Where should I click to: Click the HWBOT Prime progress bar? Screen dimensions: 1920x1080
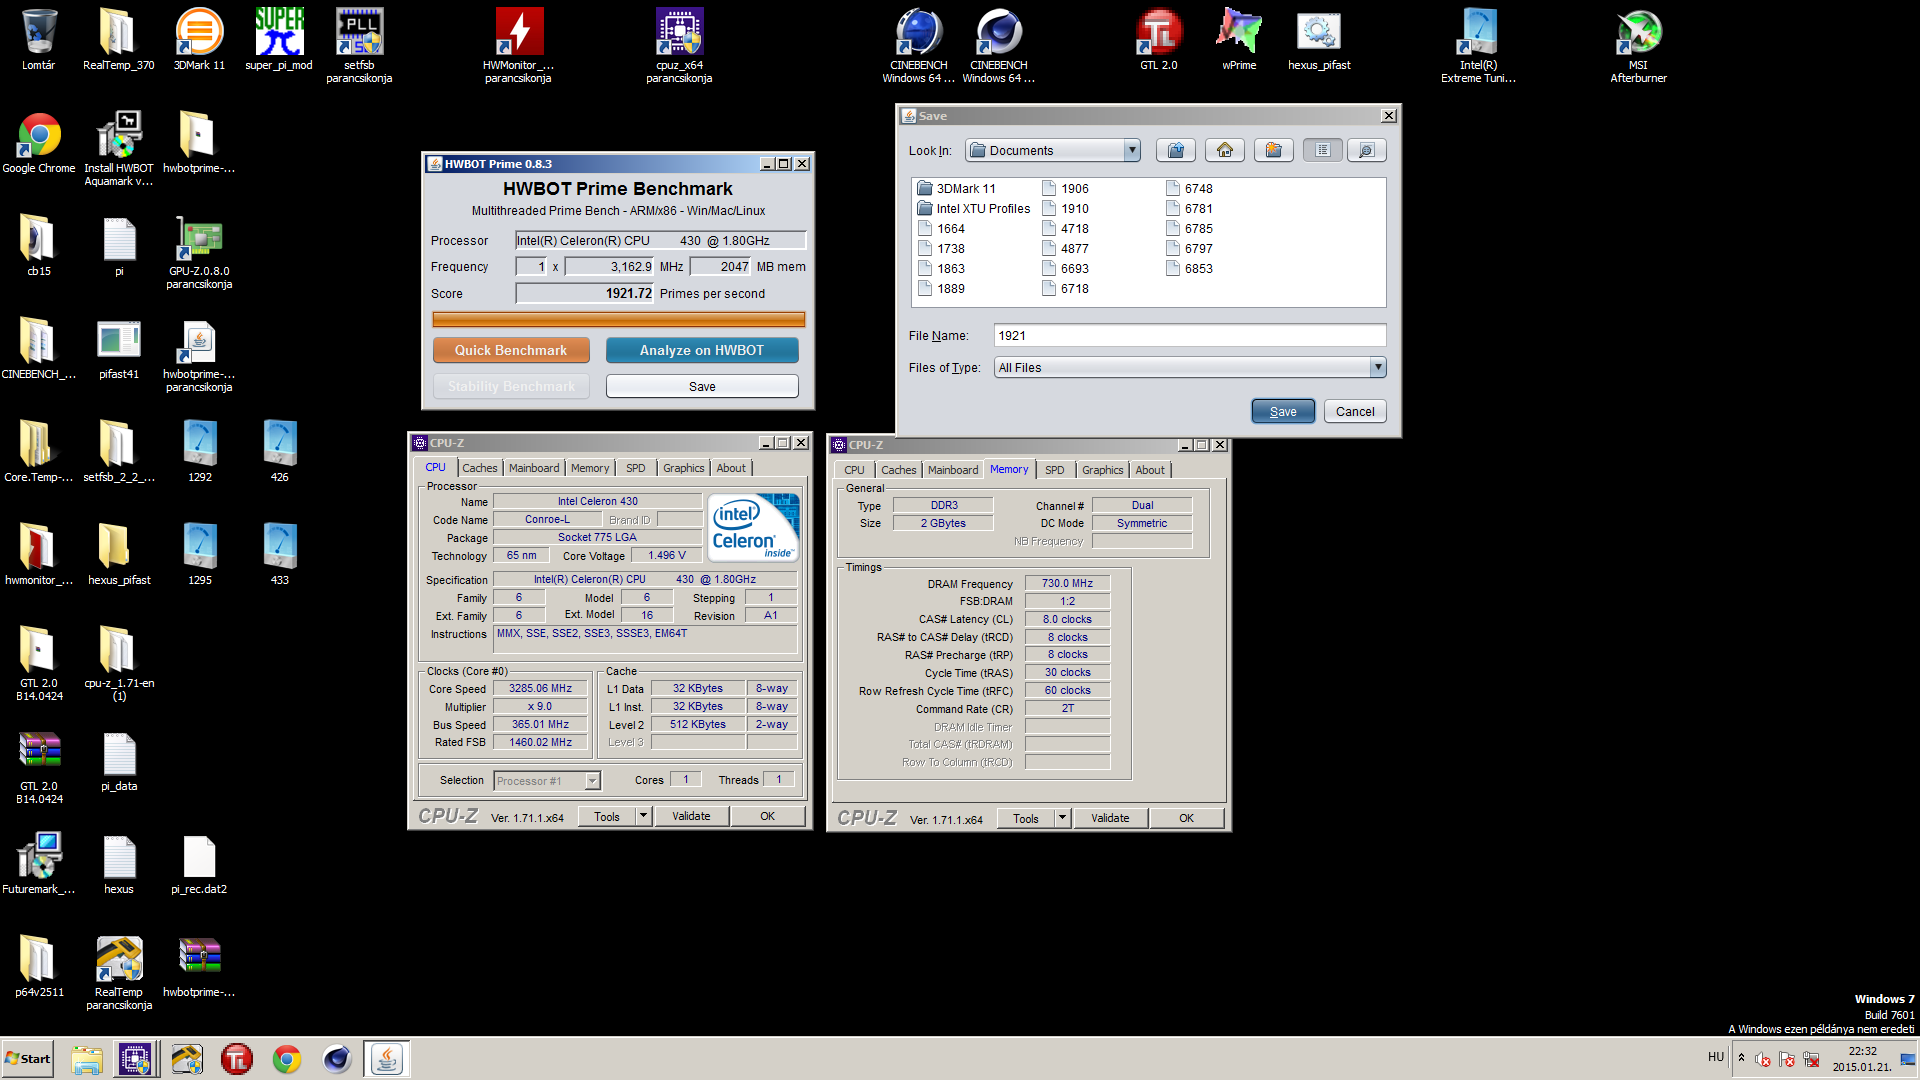[x=618, y=319]
